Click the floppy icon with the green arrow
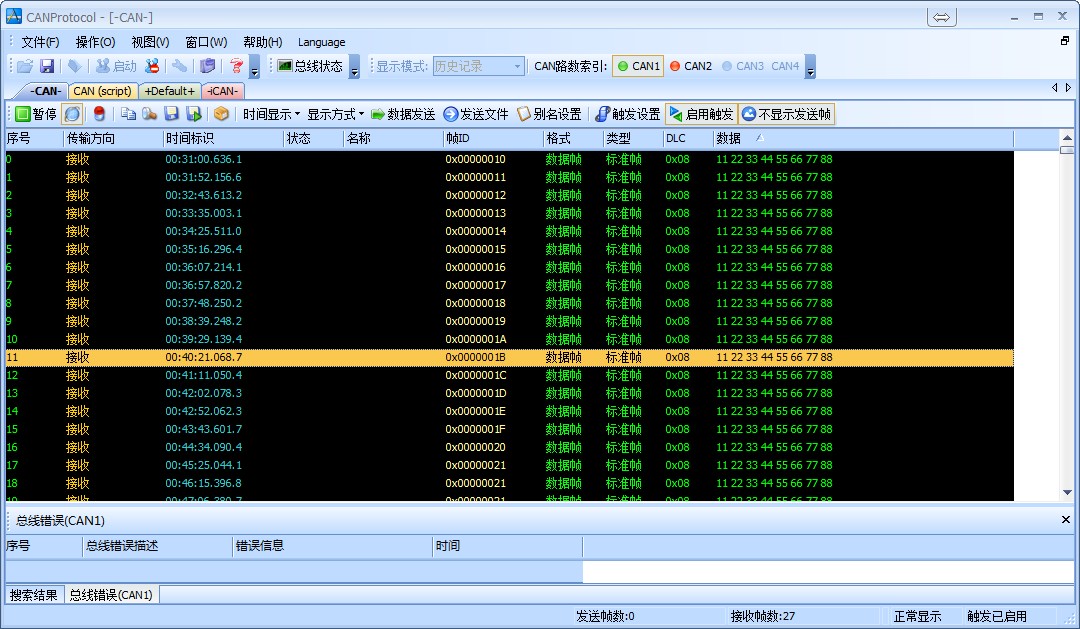The image size is (1080, 629). 194,114
